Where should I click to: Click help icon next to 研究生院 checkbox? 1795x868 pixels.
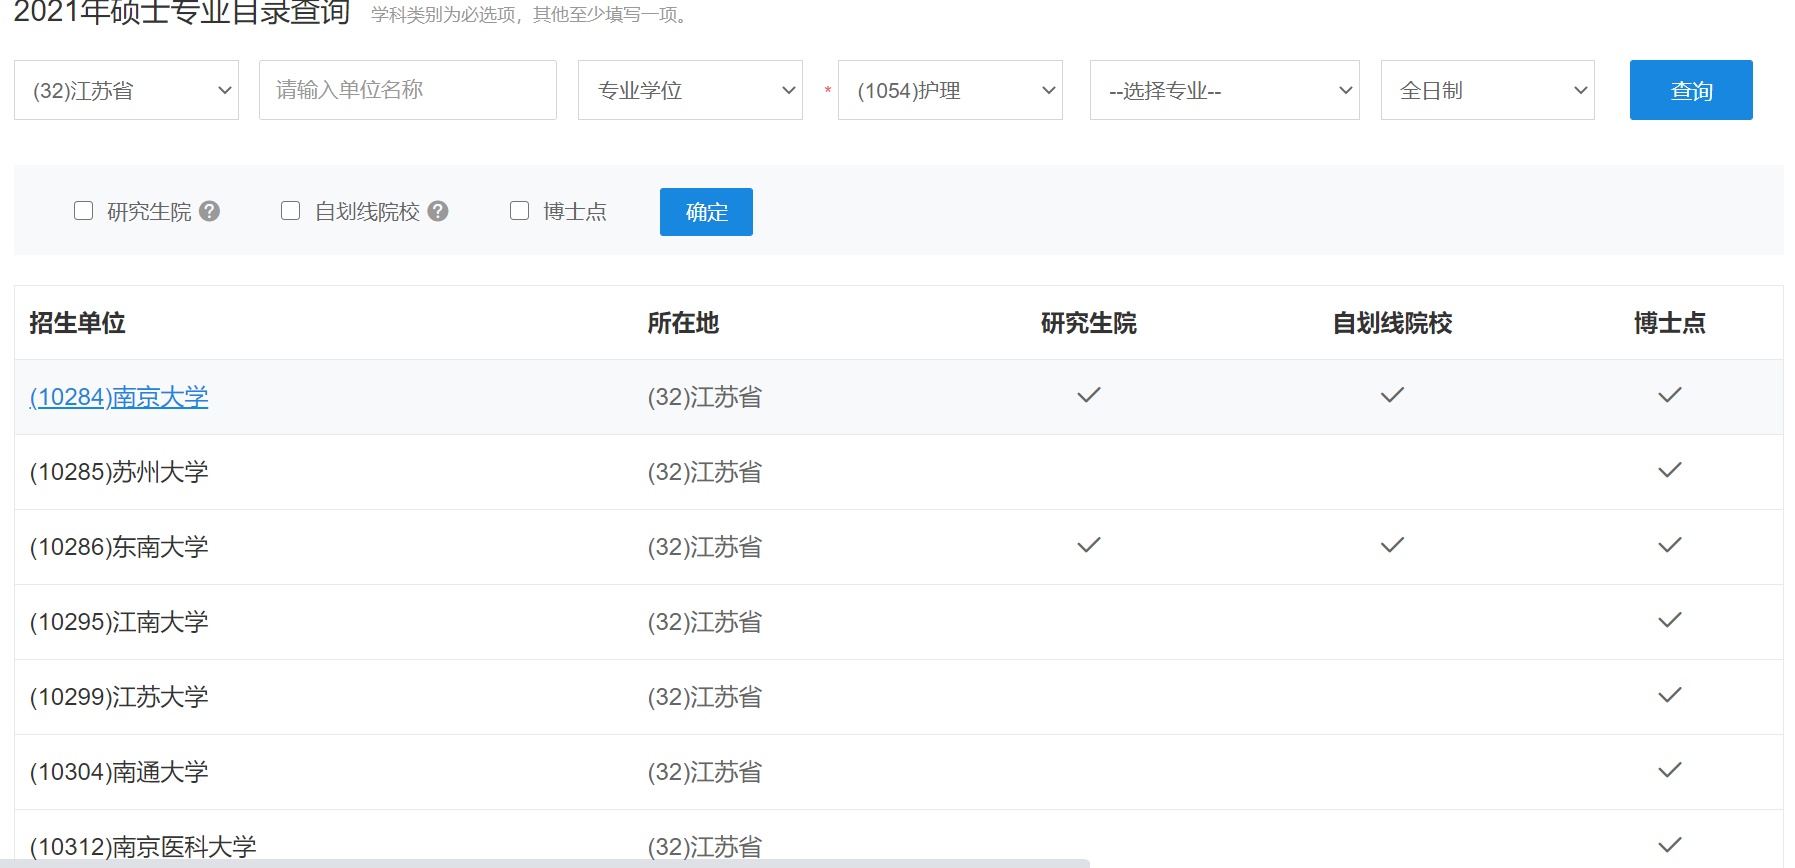(x=209, y=211)
